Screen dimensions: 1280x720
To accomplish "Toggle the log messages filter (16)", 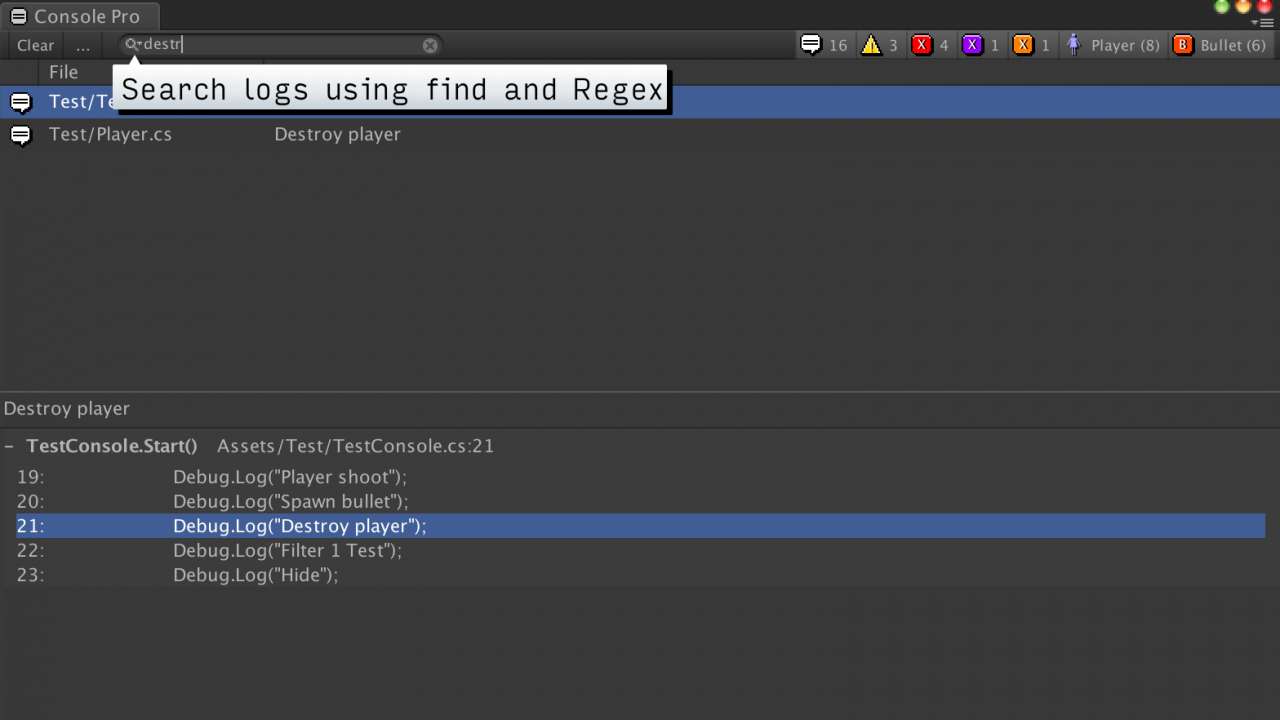I will tap(824, 45).
